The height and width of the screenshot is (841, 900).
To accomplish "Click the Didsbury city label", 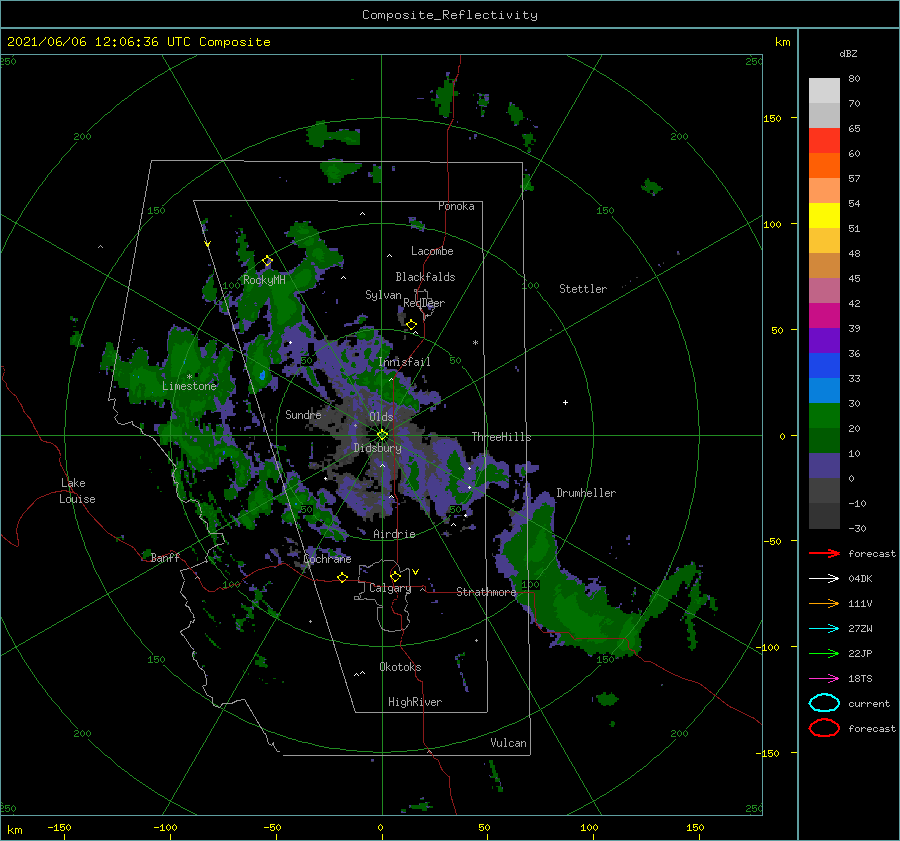I will pos(378,448).
